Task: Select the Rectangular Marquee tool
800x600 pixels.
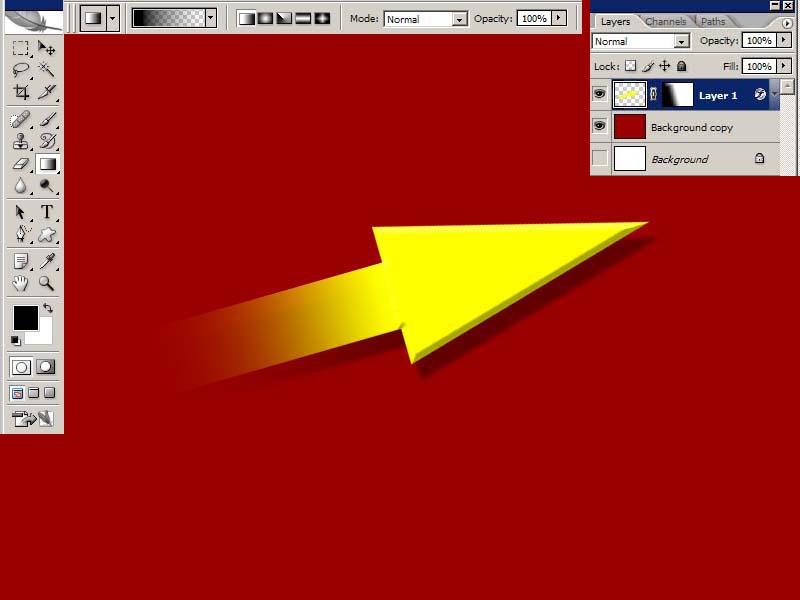Action: pyautogui.click(x=20, y=48)
